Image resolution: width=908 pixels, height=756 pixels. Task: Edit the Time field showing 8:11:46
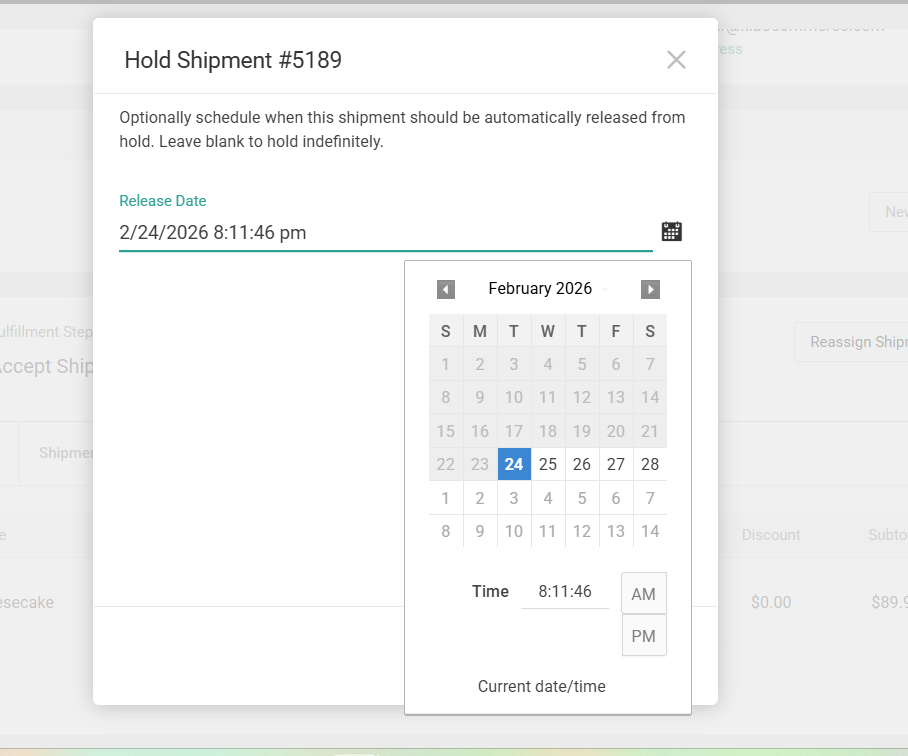click(x=565, y=591)
